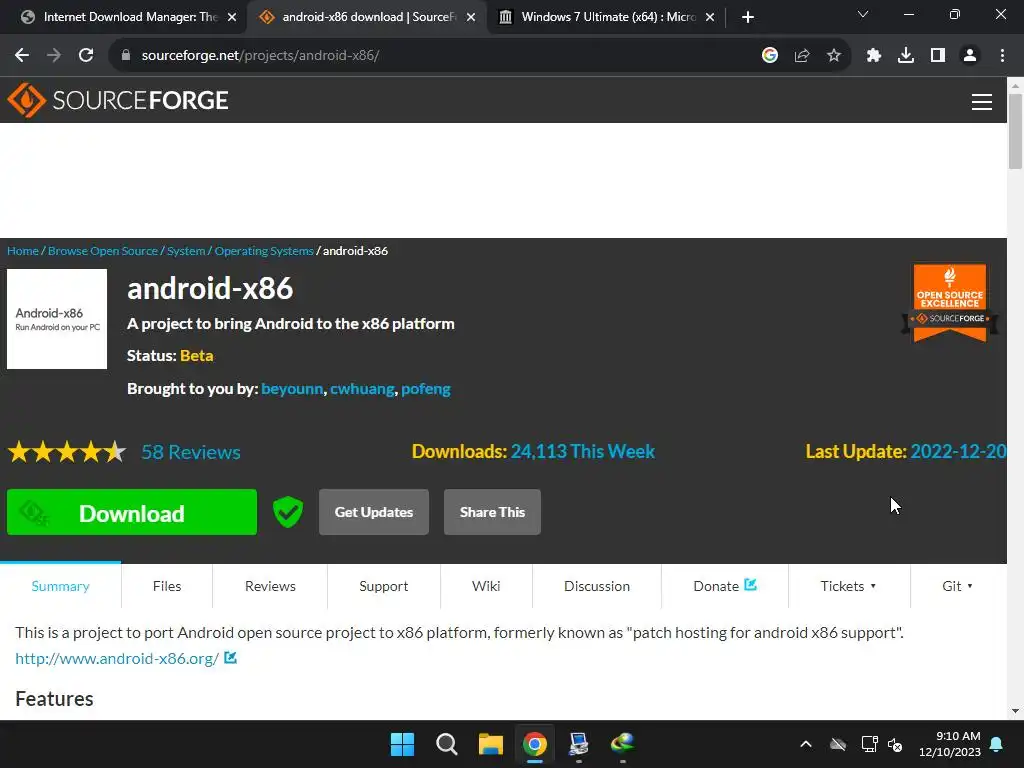Open tab search chevron in title bar
The width and height of the screenshot is (1024, 768).
coord(863,14)
